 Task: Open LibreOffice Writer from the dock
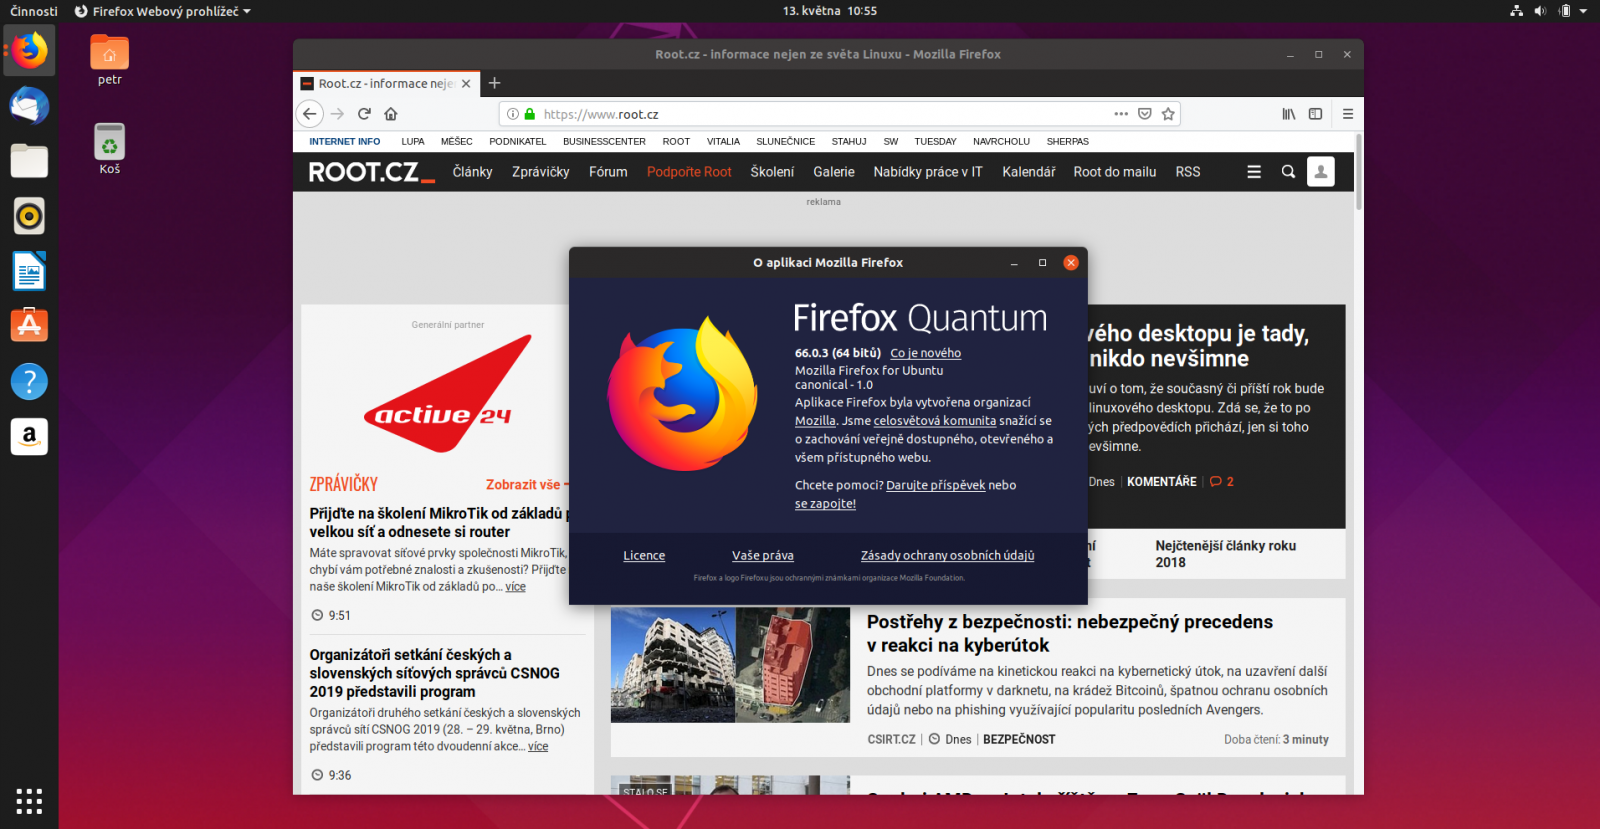point(29,271)
